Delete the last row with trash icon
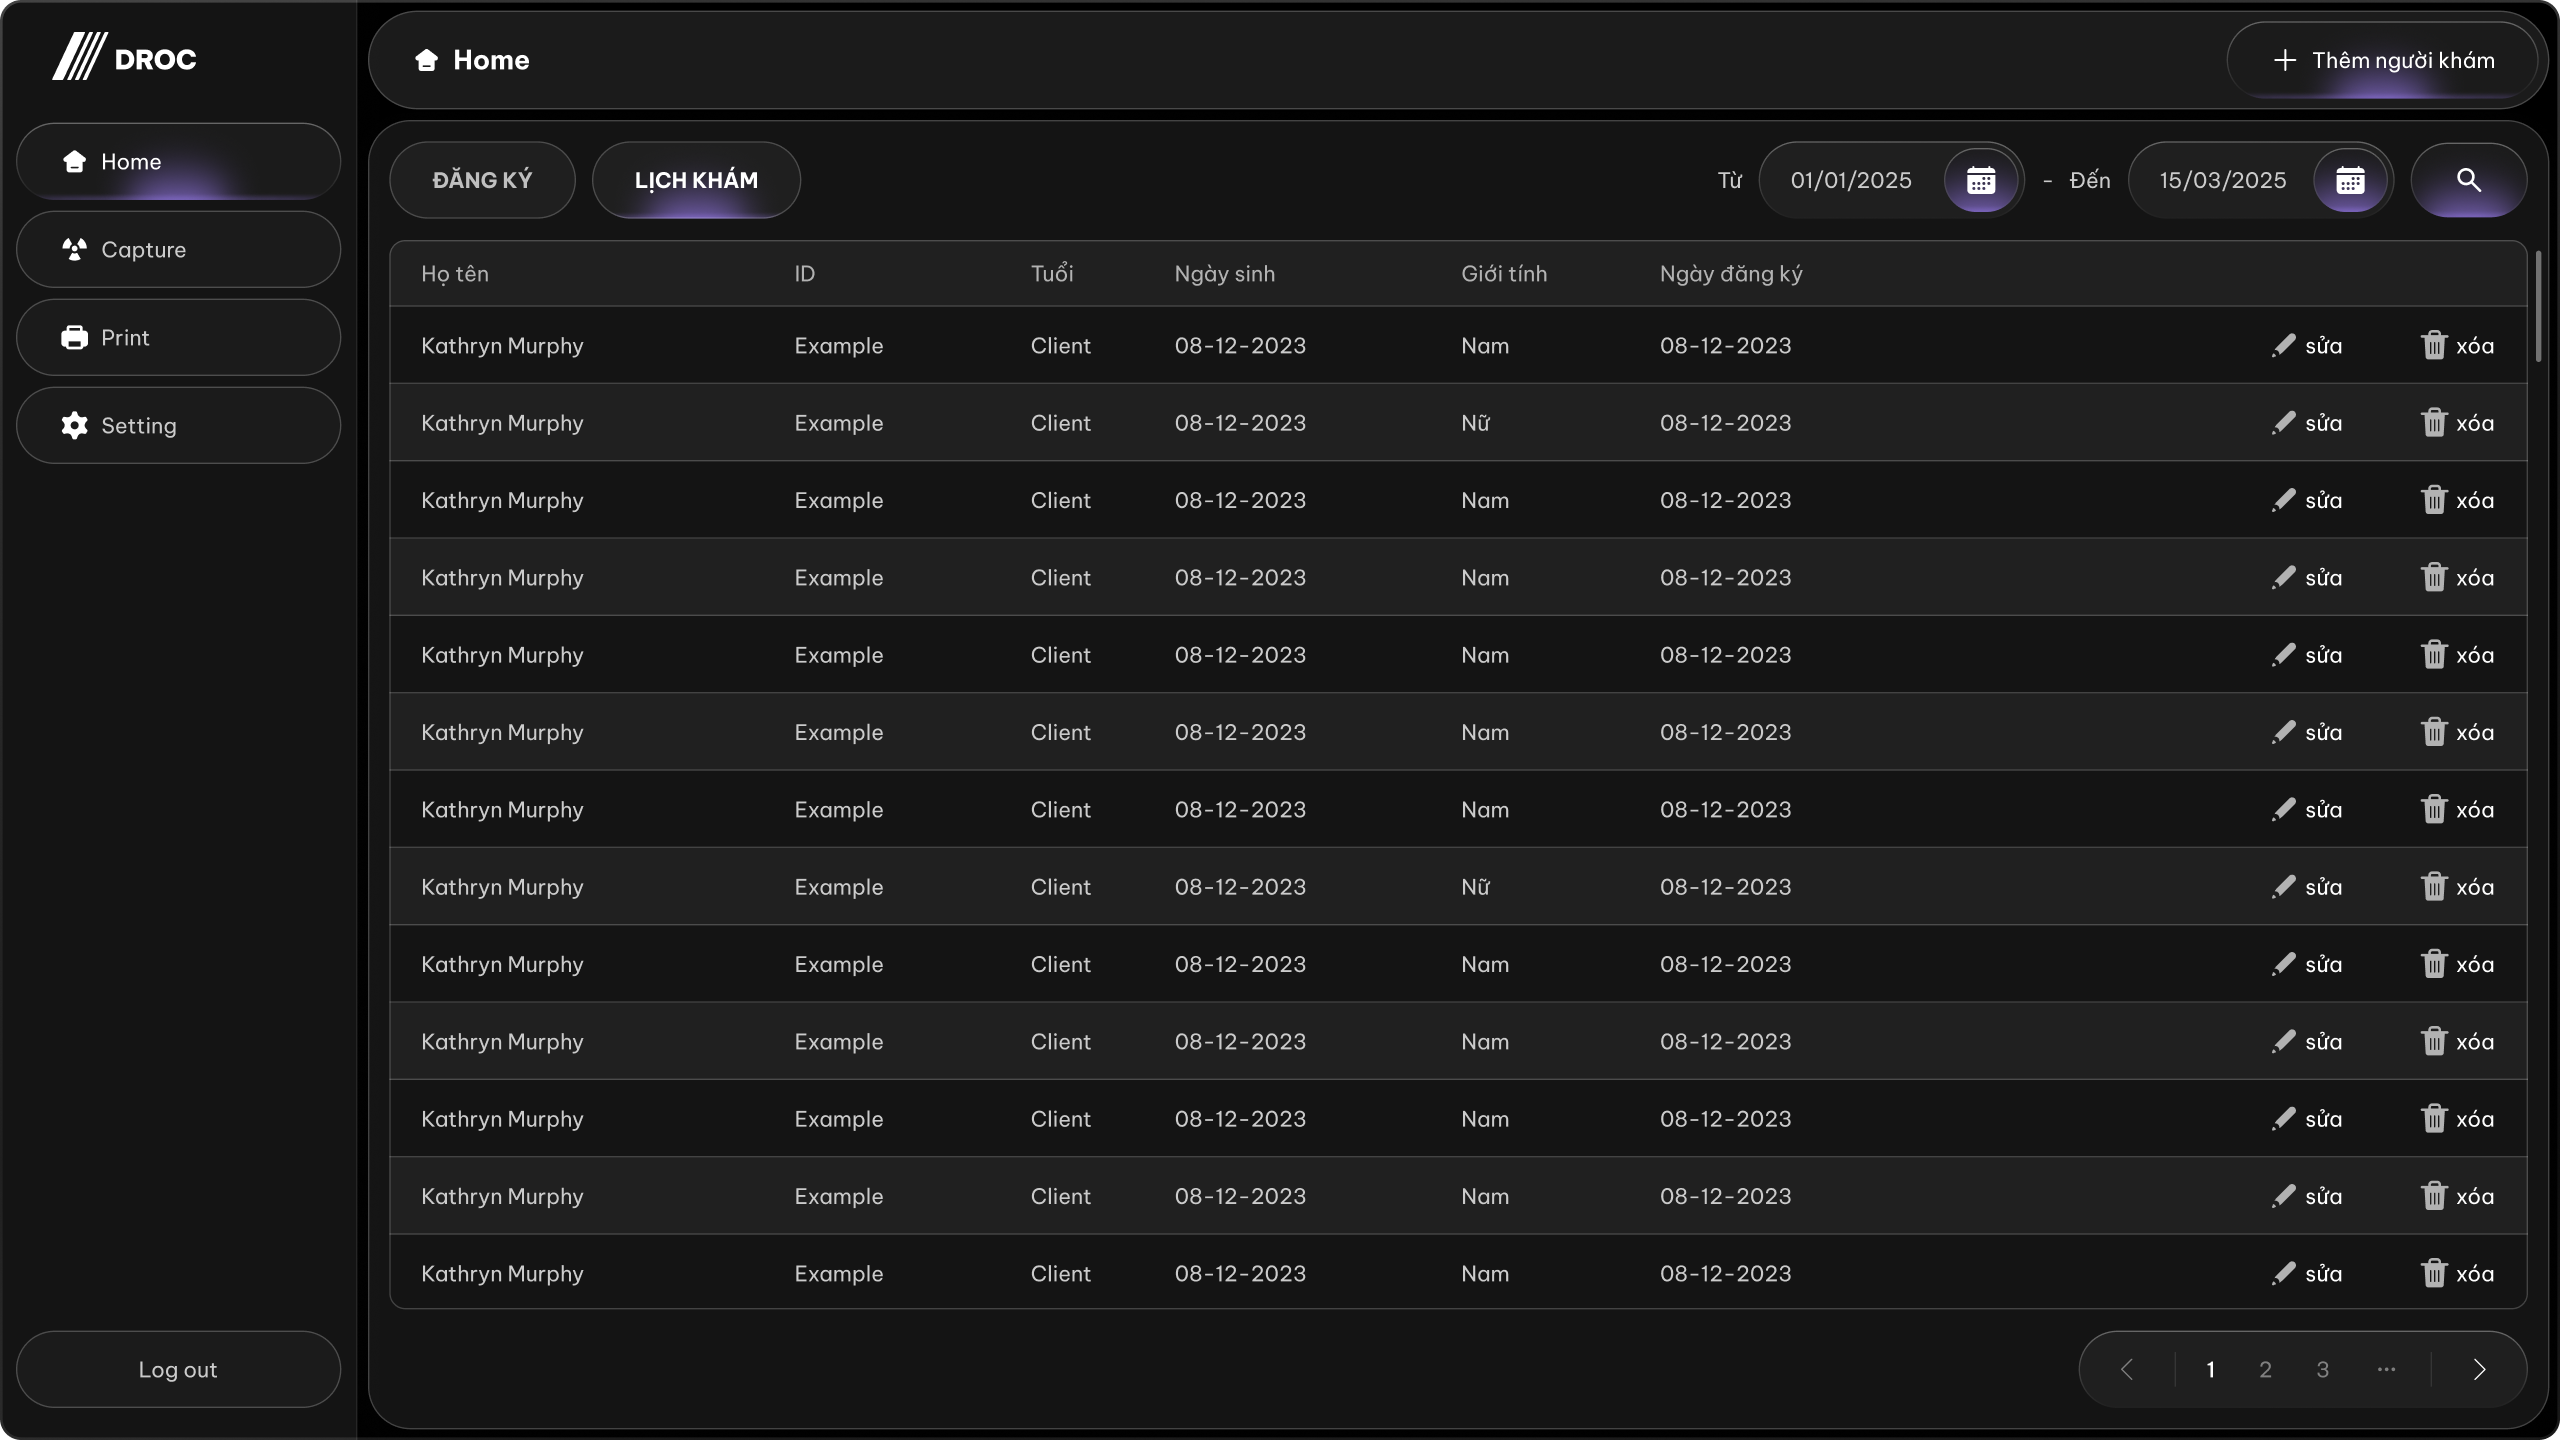Image resolution: width=2560 pixels, height=1440 pixels. pos(2433,1273)
